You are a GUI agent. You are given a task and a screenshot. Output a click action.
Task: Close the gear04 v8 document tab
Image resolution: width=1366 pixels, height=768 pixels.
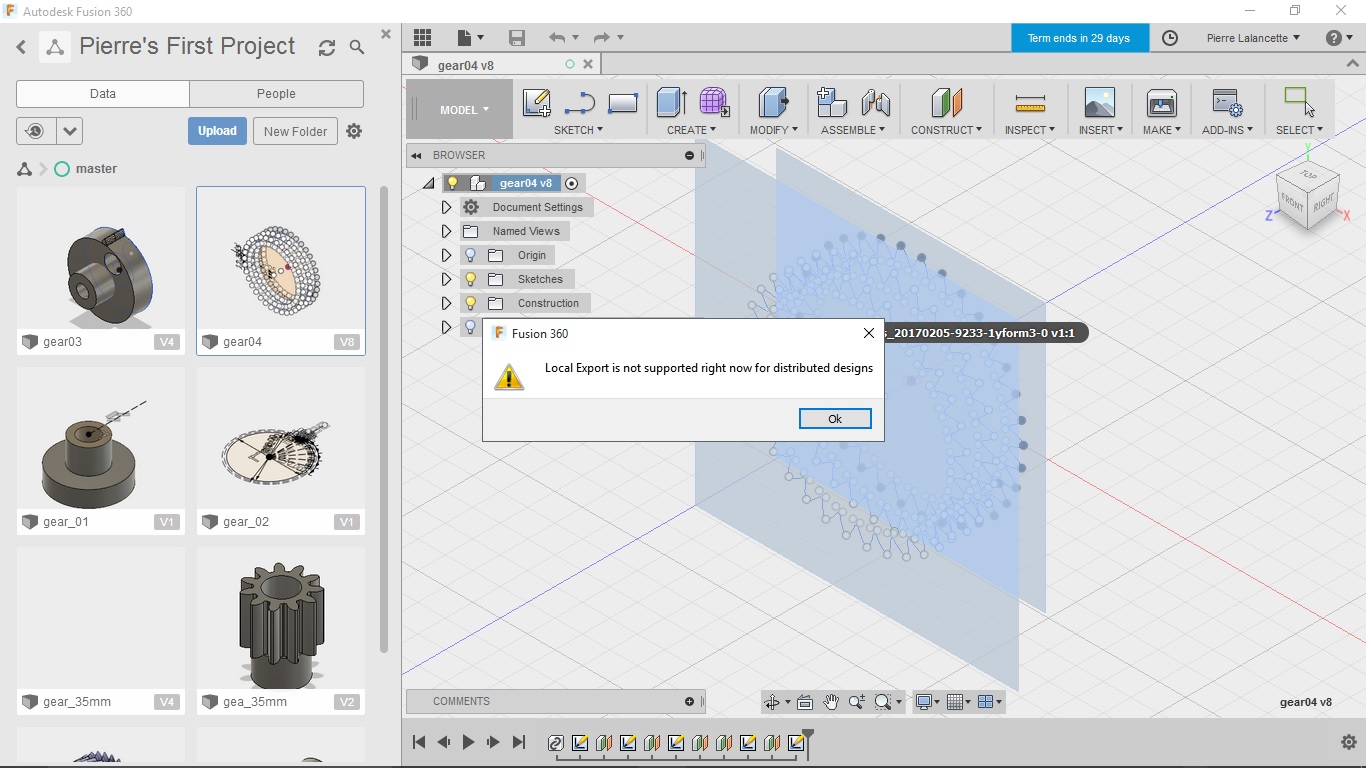click(588, 64)
